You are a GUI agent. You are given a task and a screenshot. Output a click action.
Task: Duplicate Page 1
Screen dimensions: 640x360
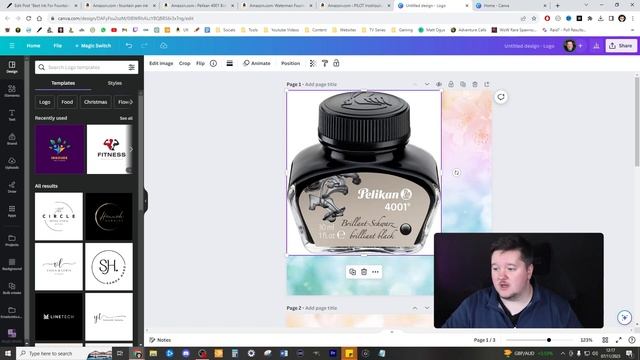[x=462, y=84]
